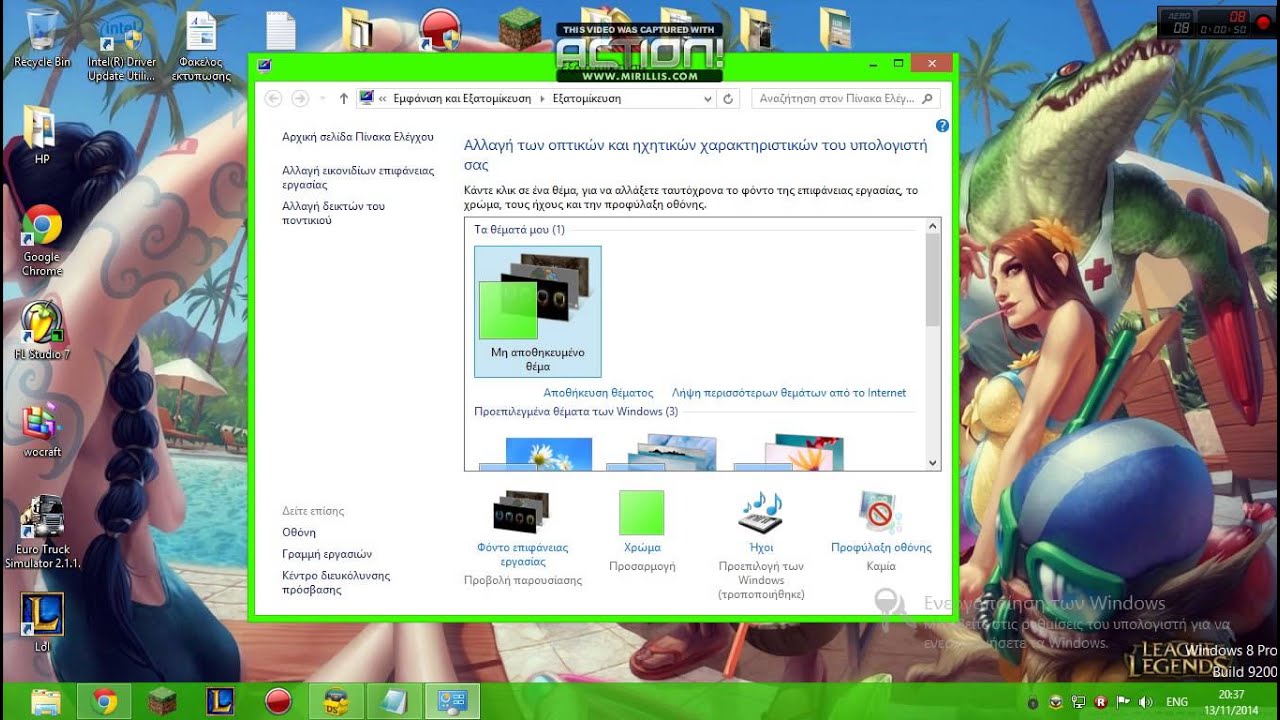Viewport: 1280px width, 720px height.
Task: Open the Χρώμα green color swatch
Action: [641, 512]
